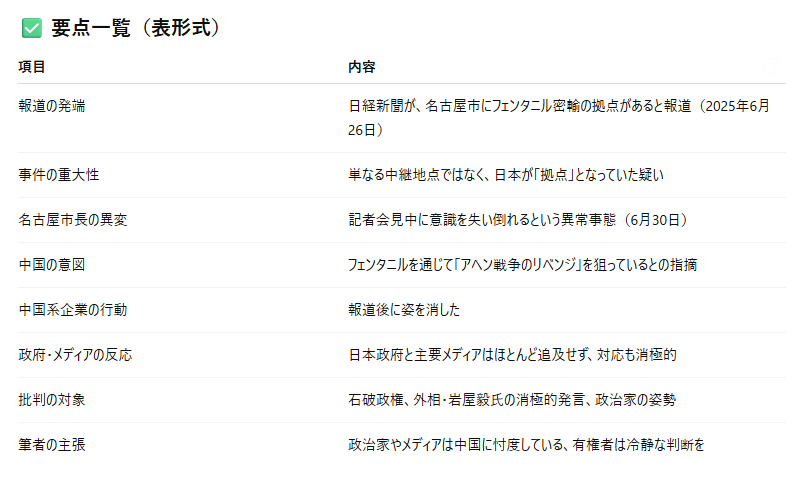This screenshot has width=801, height=497.
Task: Click the green checkmark emoji icon
Action: pos(32,28)
